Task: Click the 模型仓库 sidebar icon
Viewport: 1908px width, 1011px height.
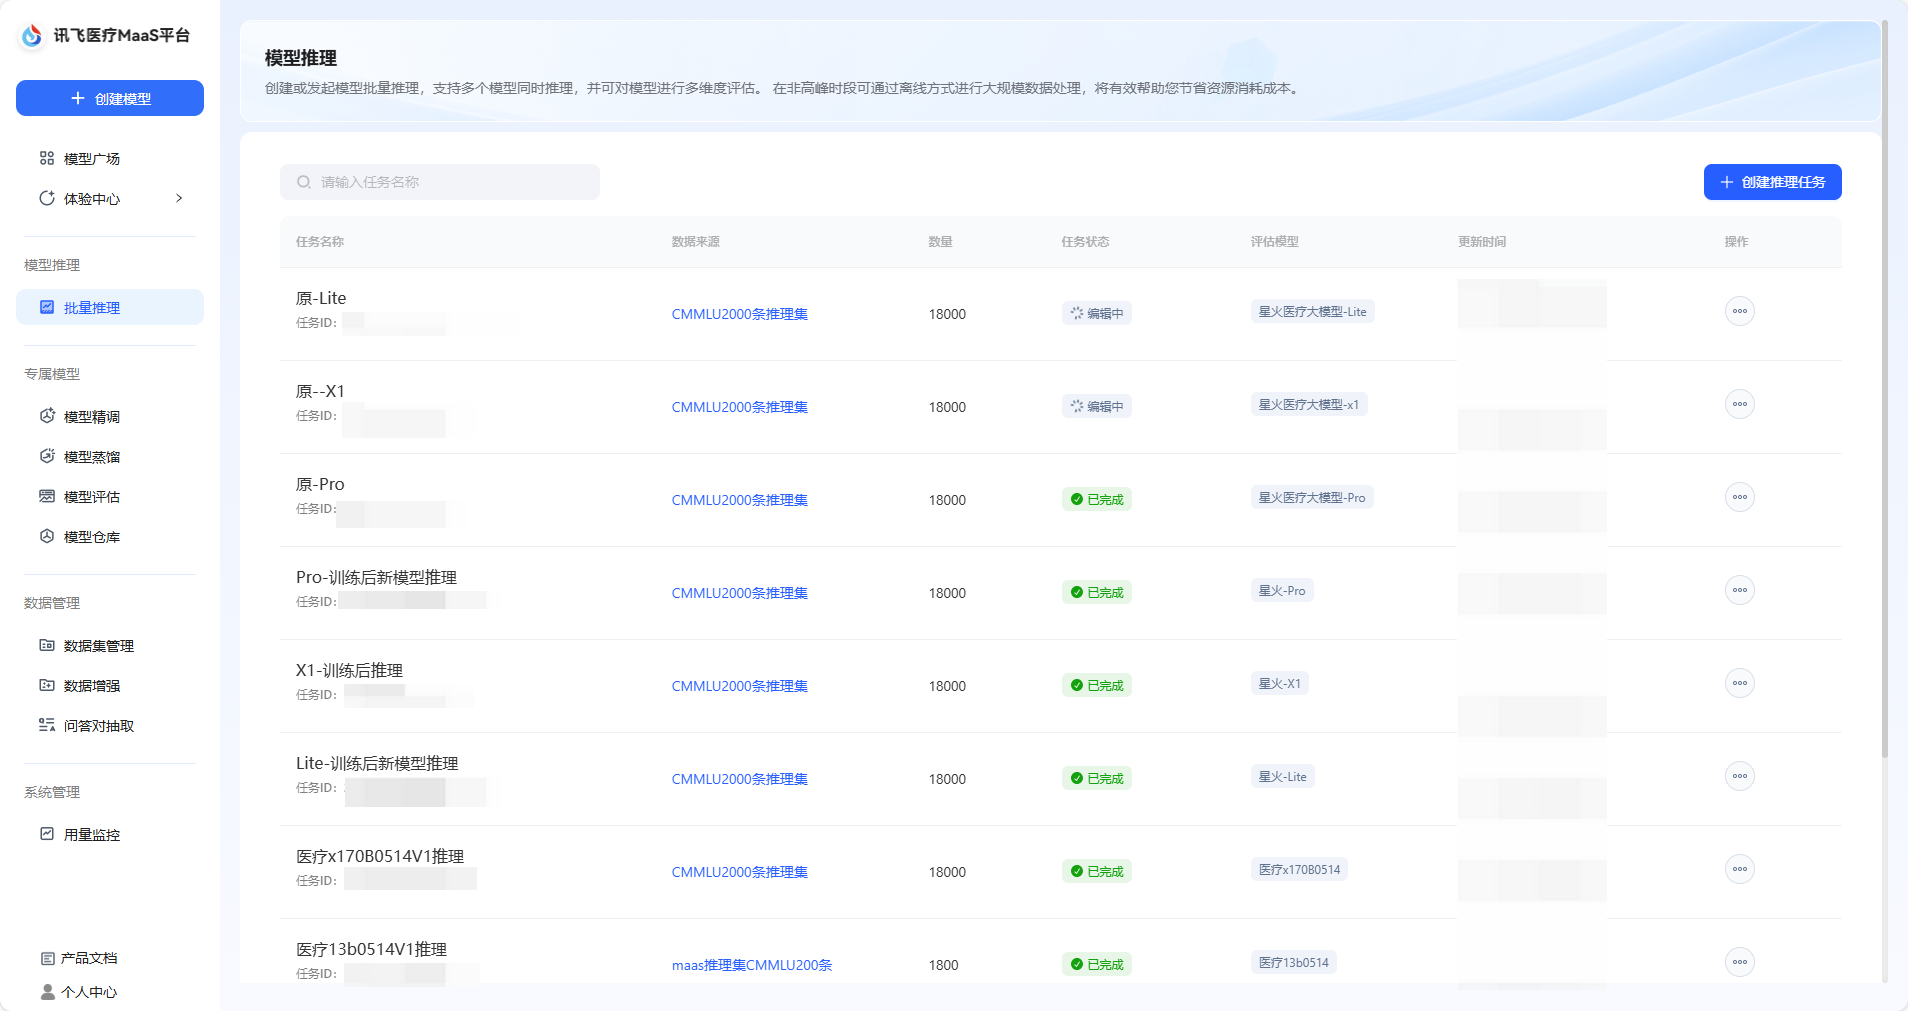Action: click(x=47, y=536)
